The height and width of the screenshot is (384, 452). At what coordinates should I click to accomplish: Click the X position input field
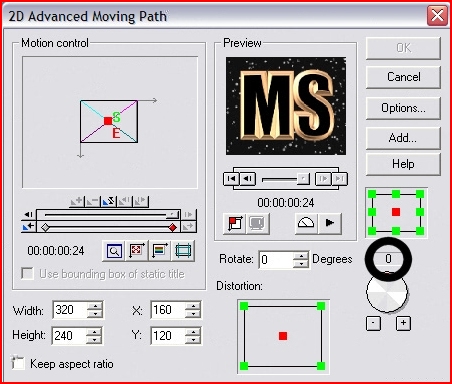tap(169, 310)
